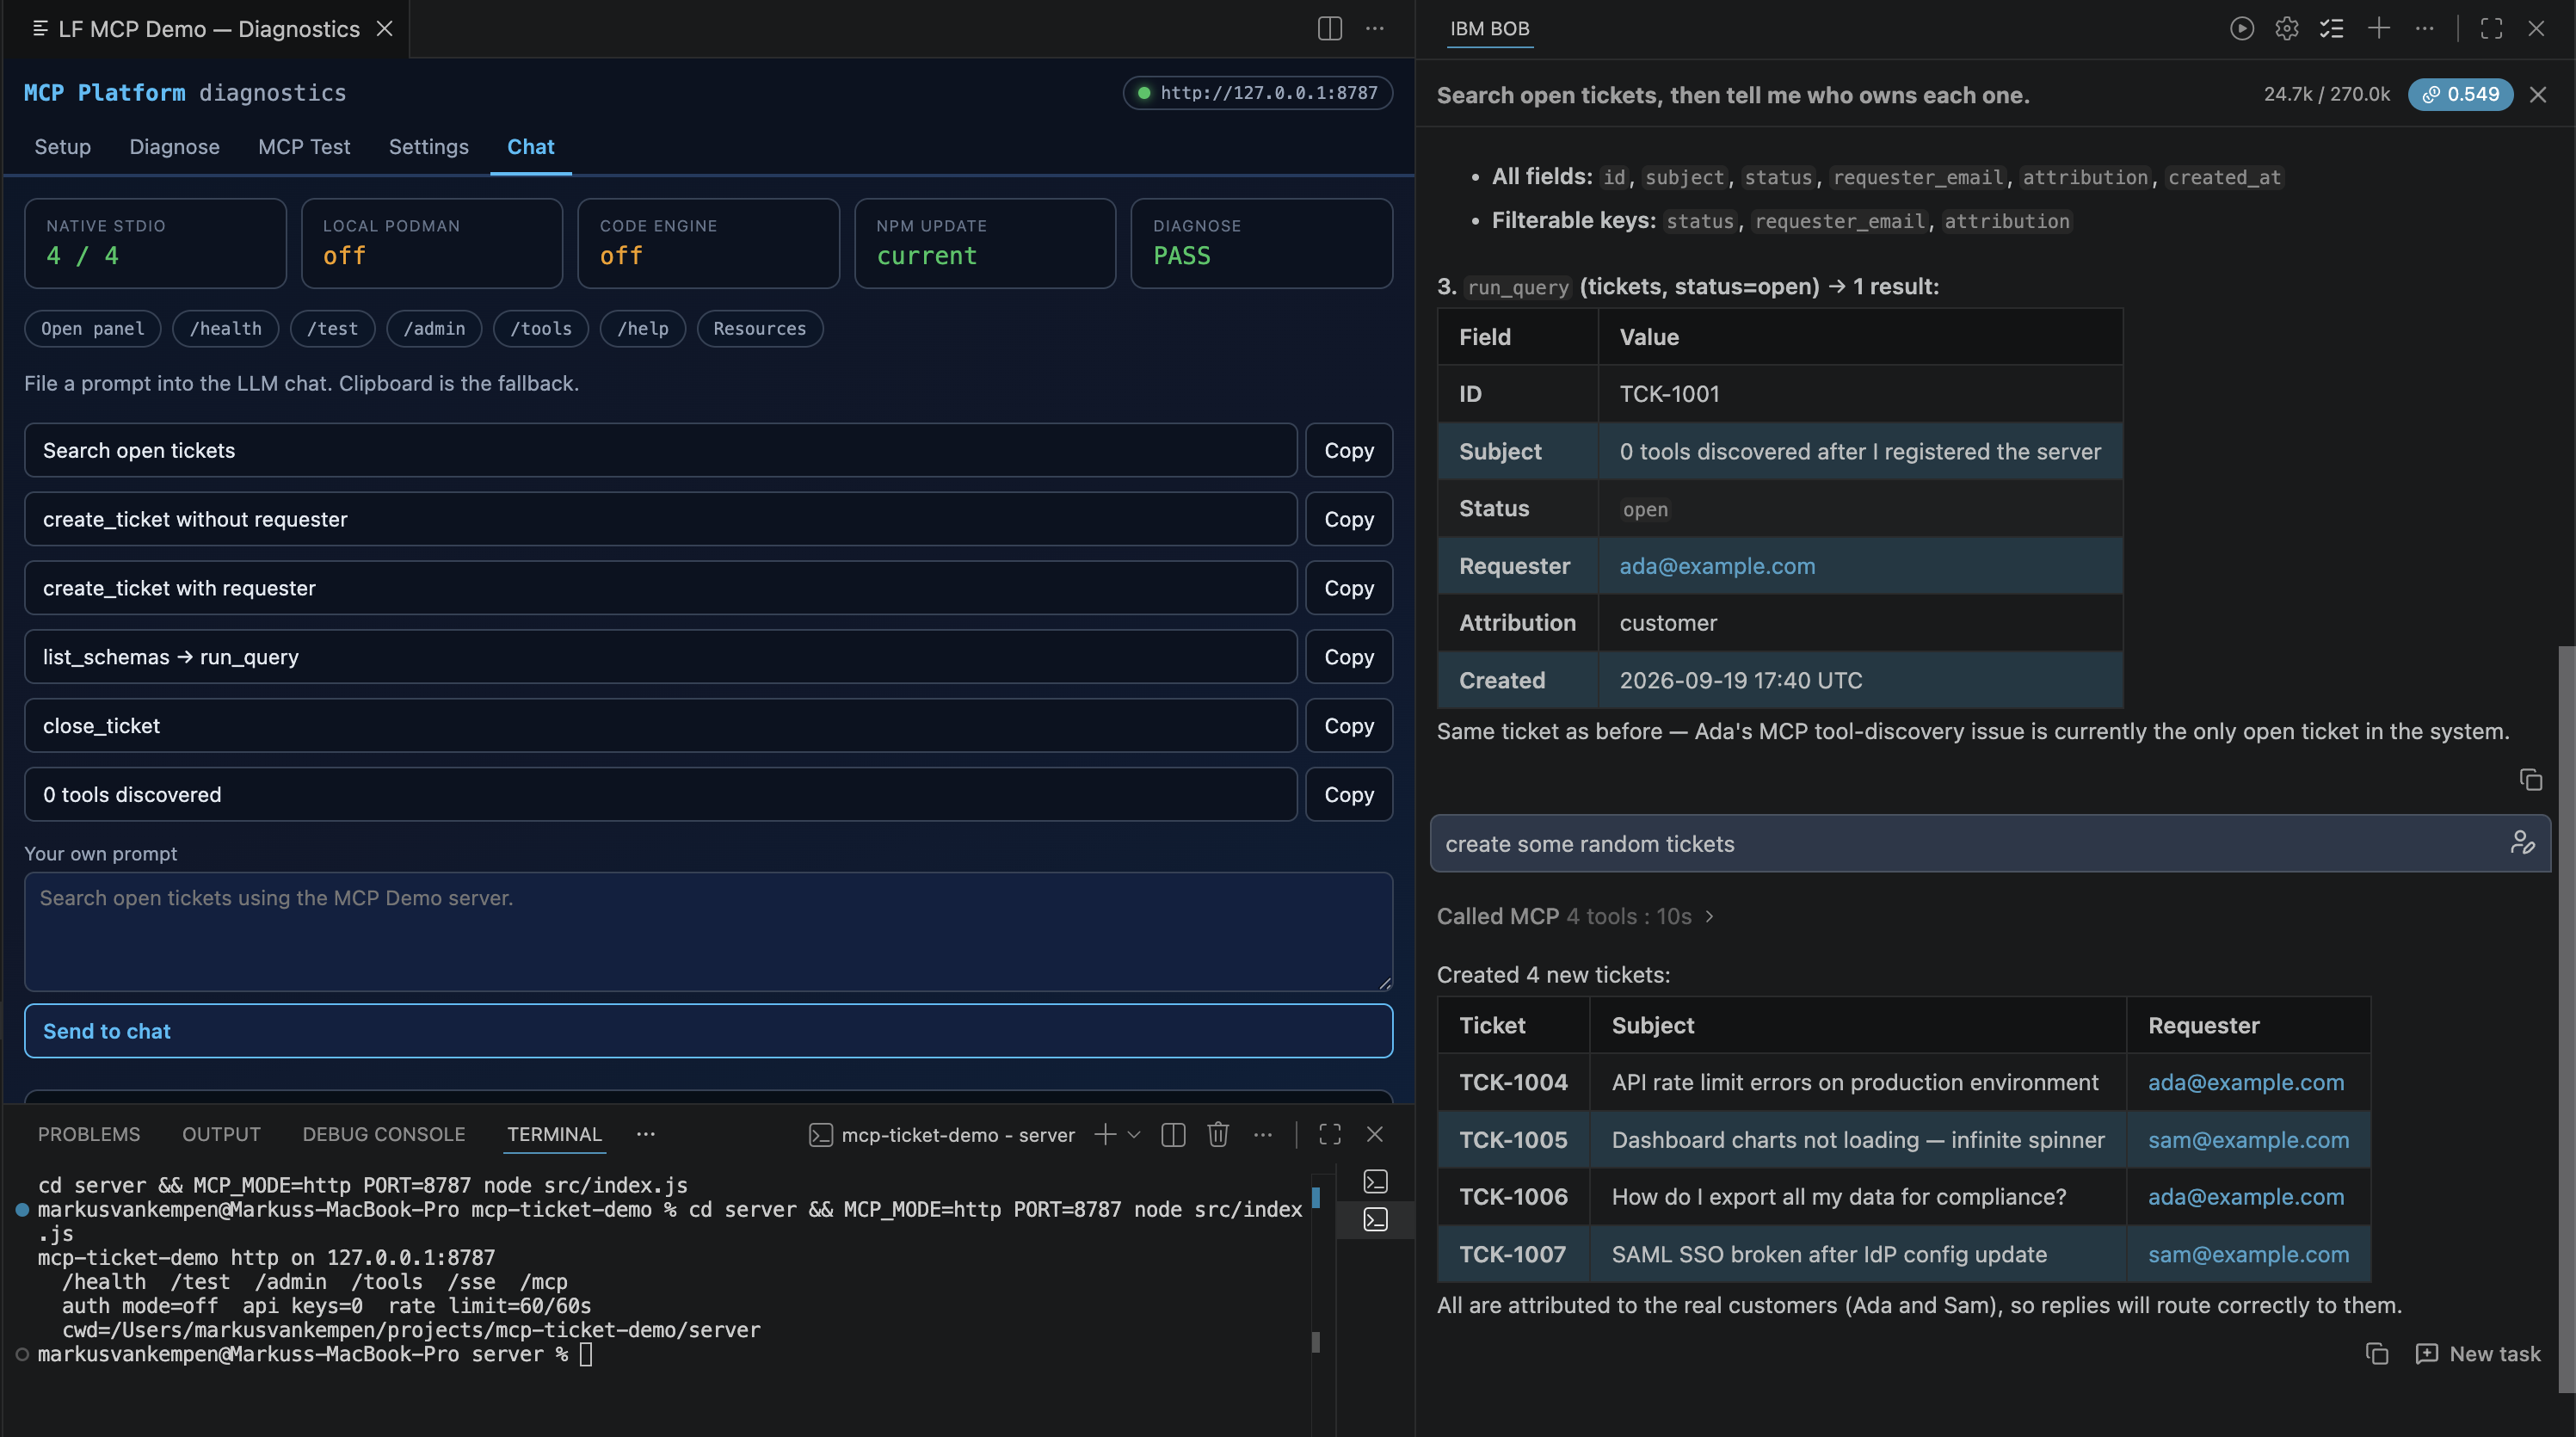Image resolution: width=2576 pixels, height=1437 pixels.
Task: Select the second terminal instance icon in the side list
Action: pyautogui.click(x=1375, y=1219)
